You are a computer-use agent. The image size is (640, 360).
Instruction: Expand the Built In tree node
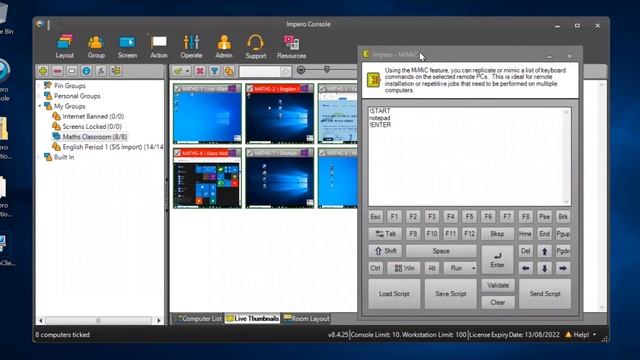(x=40, y=157)
